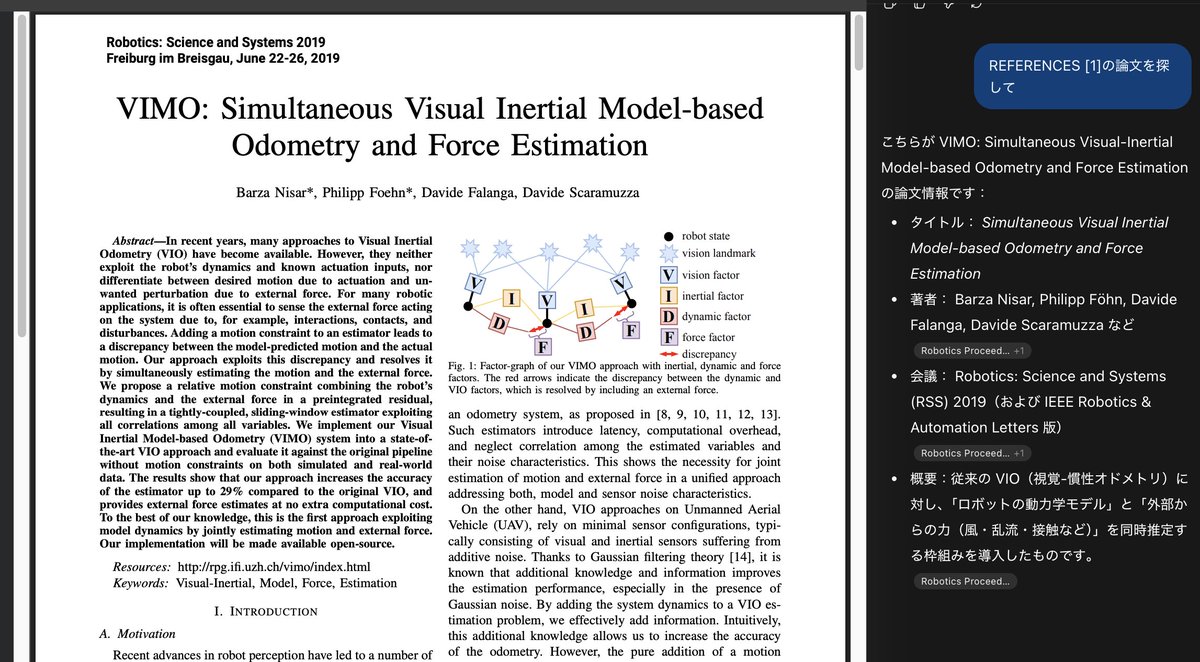This screenshot has height=662, width=1200.
Task: Open the citation chip under the 会議 conference line
Action: pos(972,453)
